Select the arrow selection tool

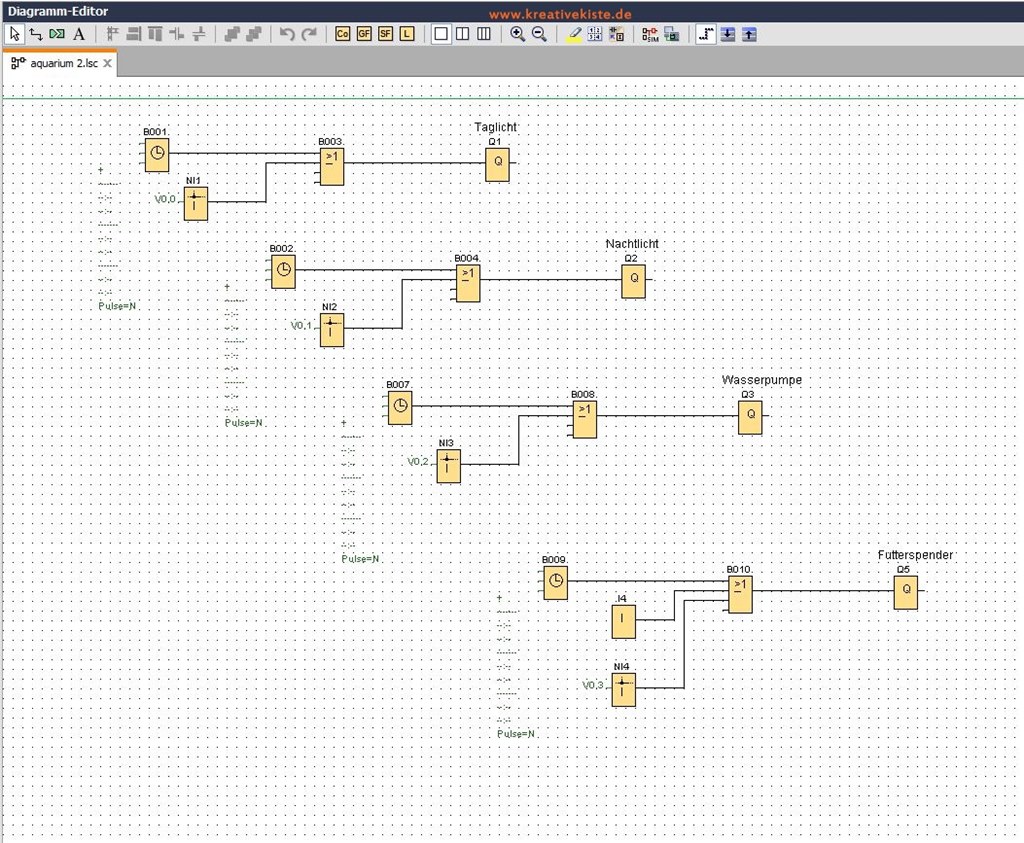tap(14, 34)
